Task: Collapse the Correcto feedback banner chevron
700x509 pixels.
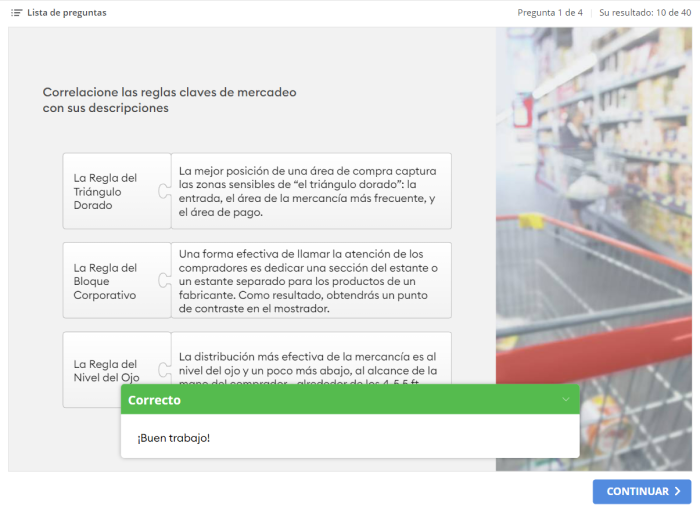Action: (x=565, y=400)
